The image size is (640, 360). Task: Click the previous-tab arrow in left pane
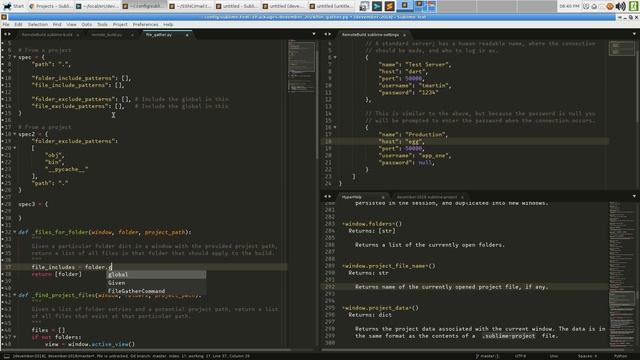click(x=5, y=34)
